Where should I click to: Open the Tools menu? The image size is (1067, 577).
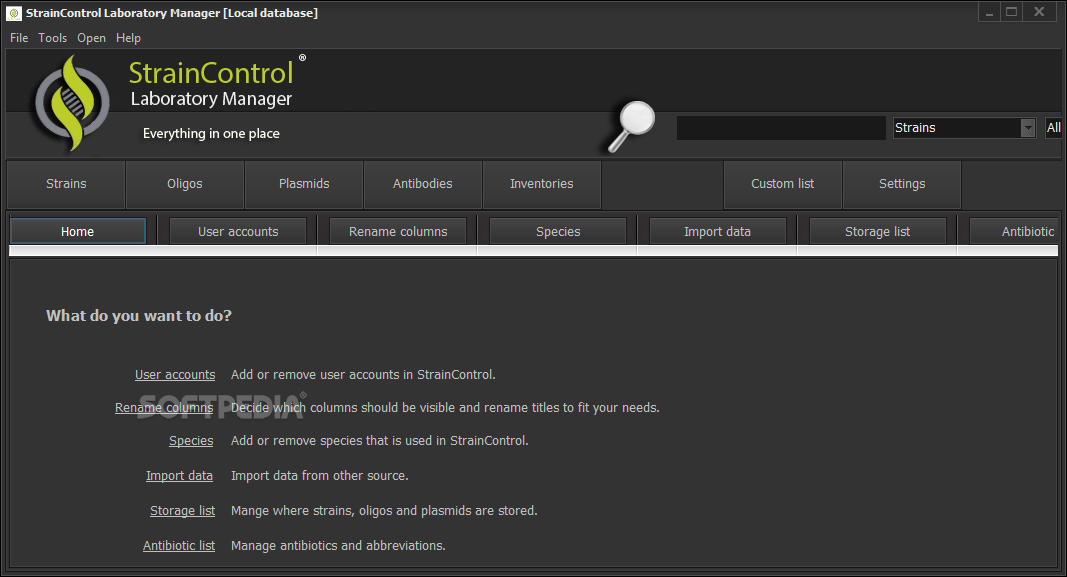52,38
